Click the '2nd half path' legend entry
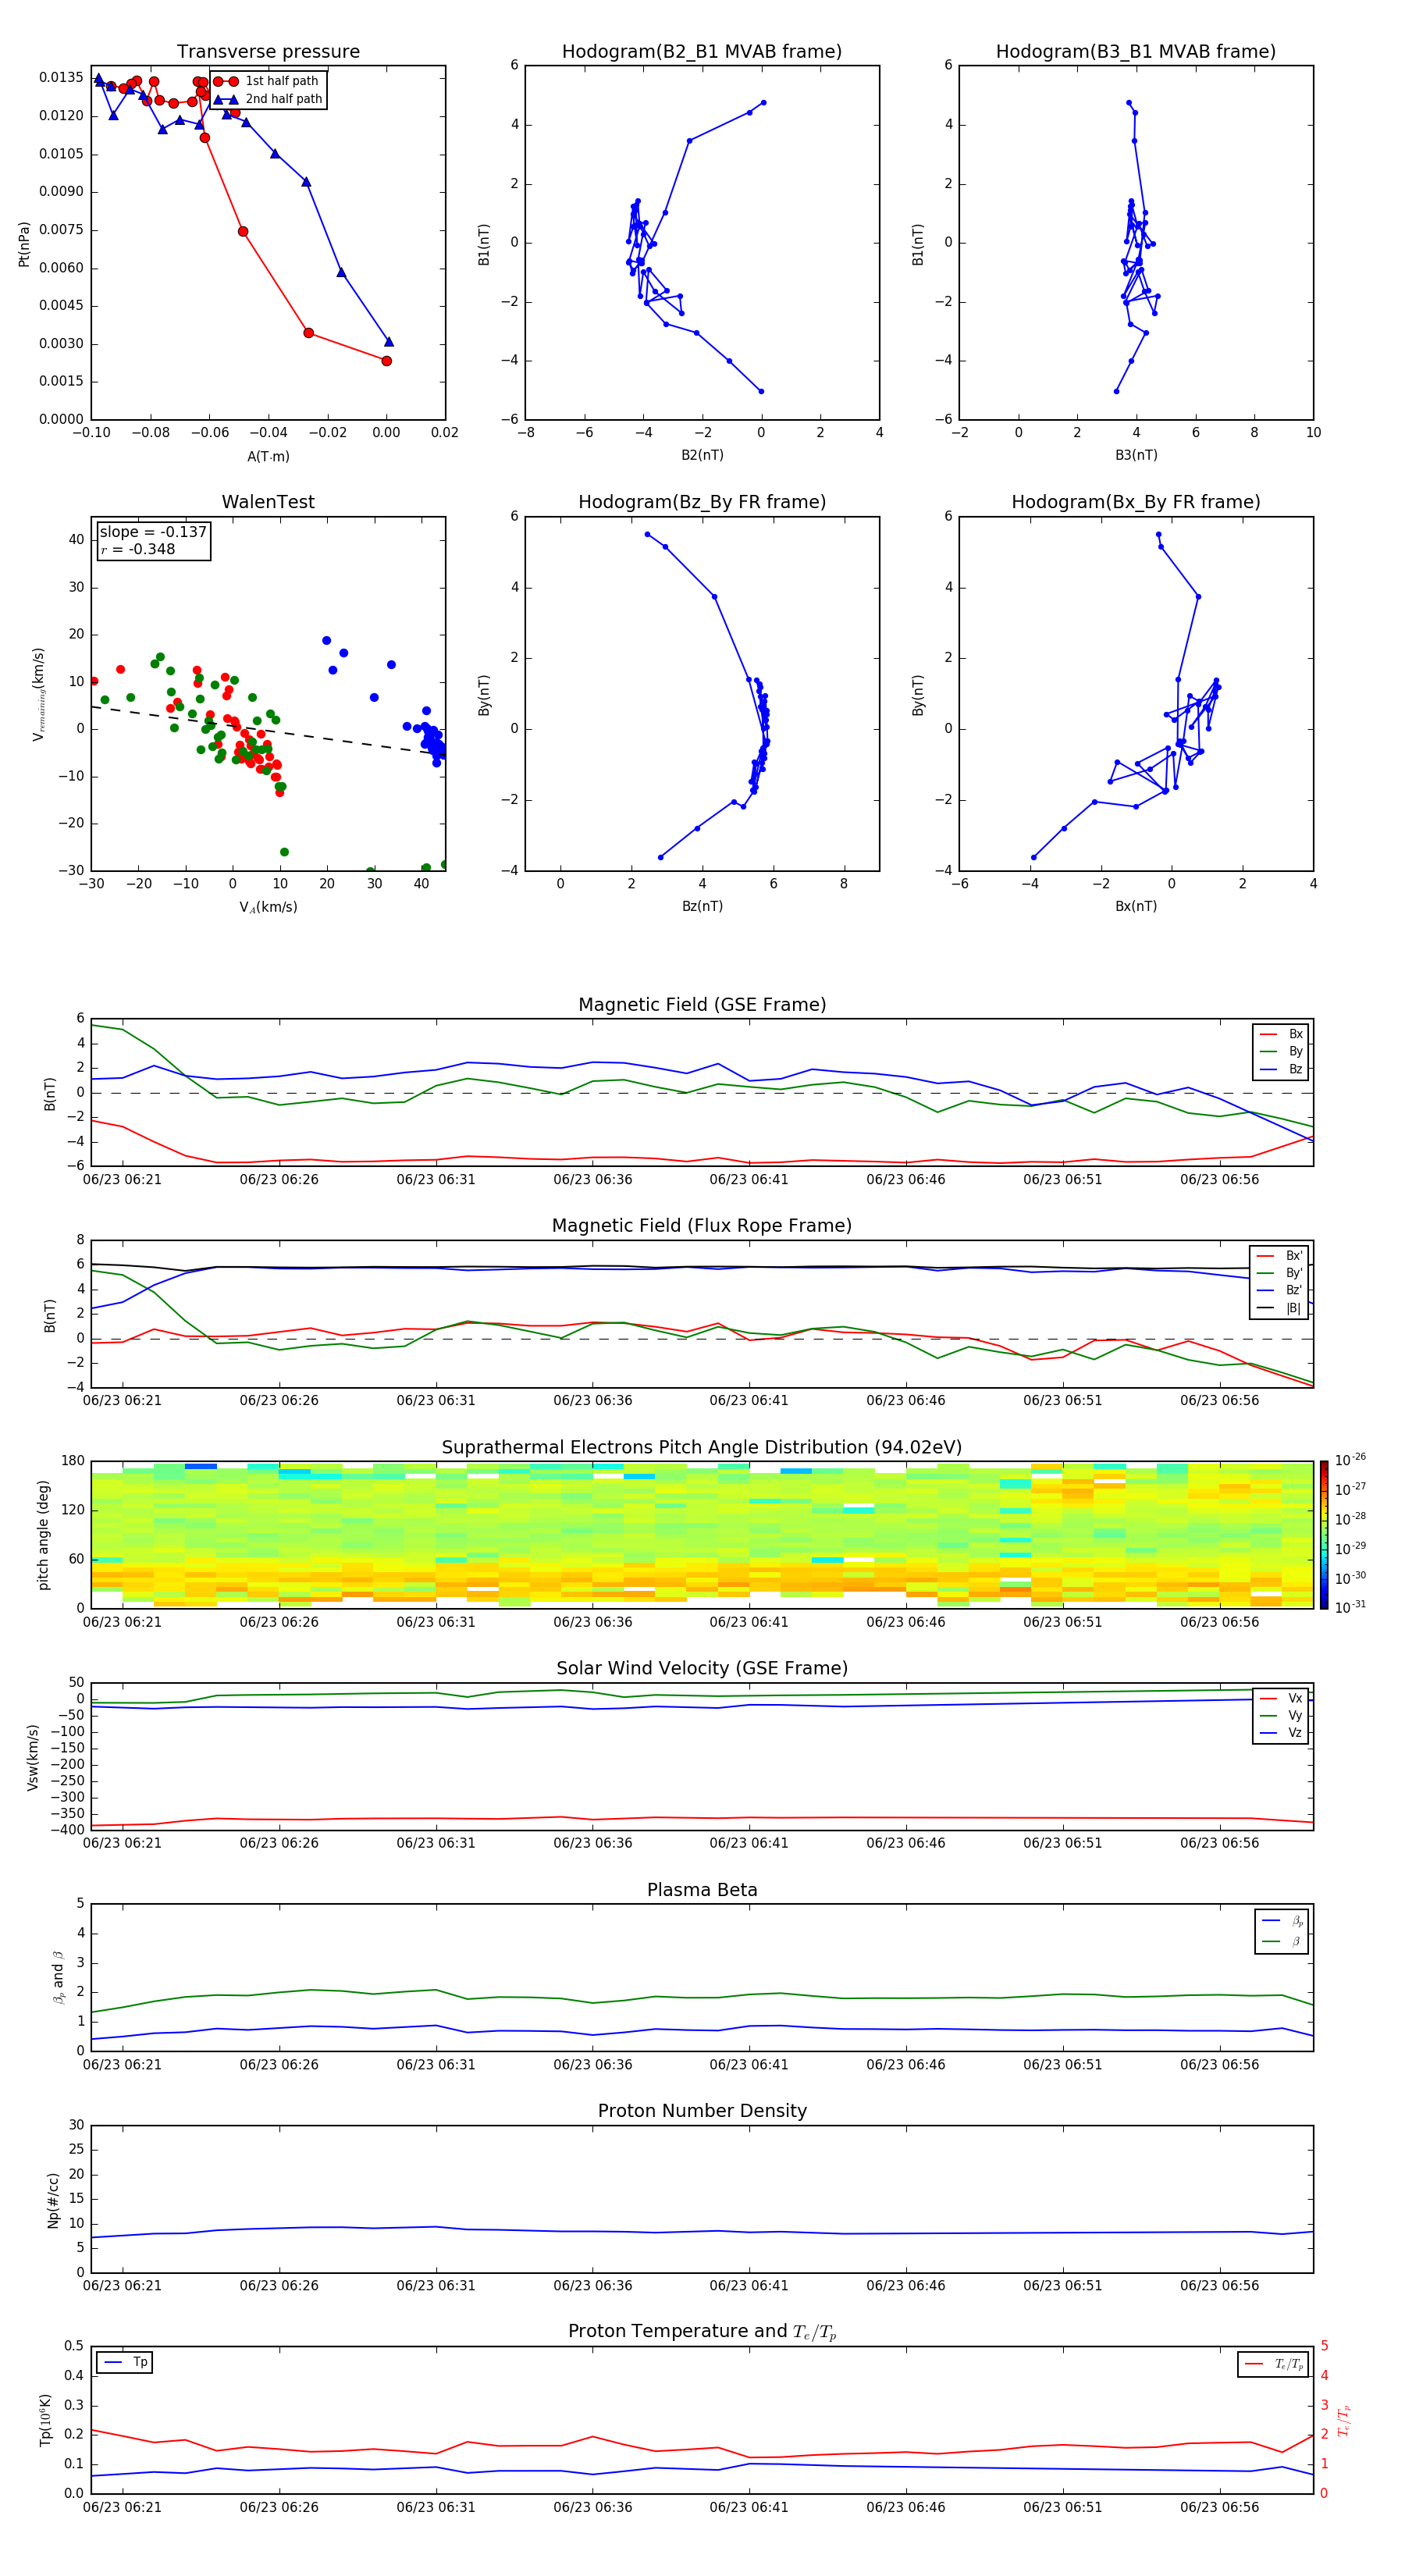The width and height of the screenshot is (1405, 2576). [x=268, y=99]
